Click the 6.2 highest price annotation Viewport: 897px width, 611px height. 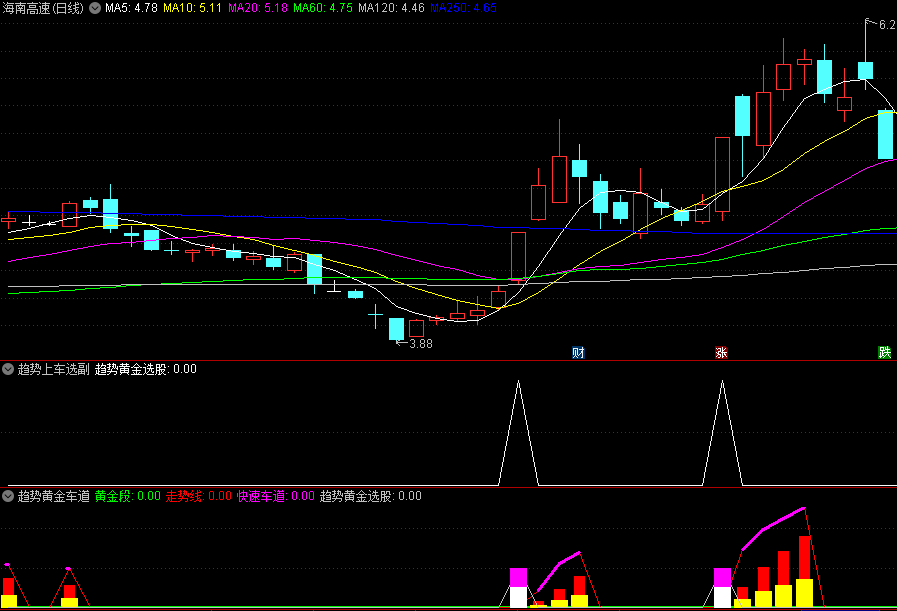click(x=886, y=25)
